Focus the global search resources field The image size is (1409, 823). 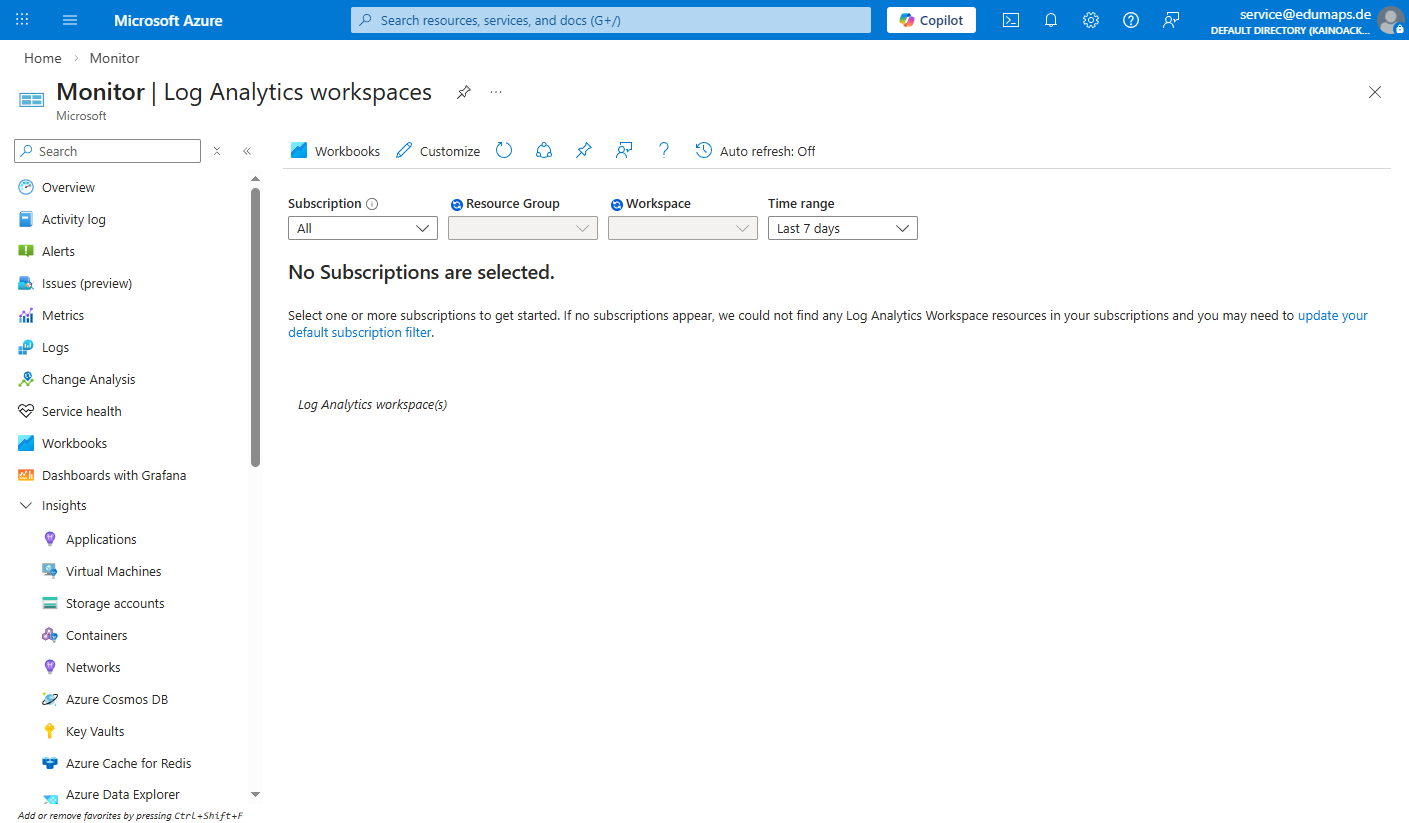pyautogui.click(x=611, y=20)
